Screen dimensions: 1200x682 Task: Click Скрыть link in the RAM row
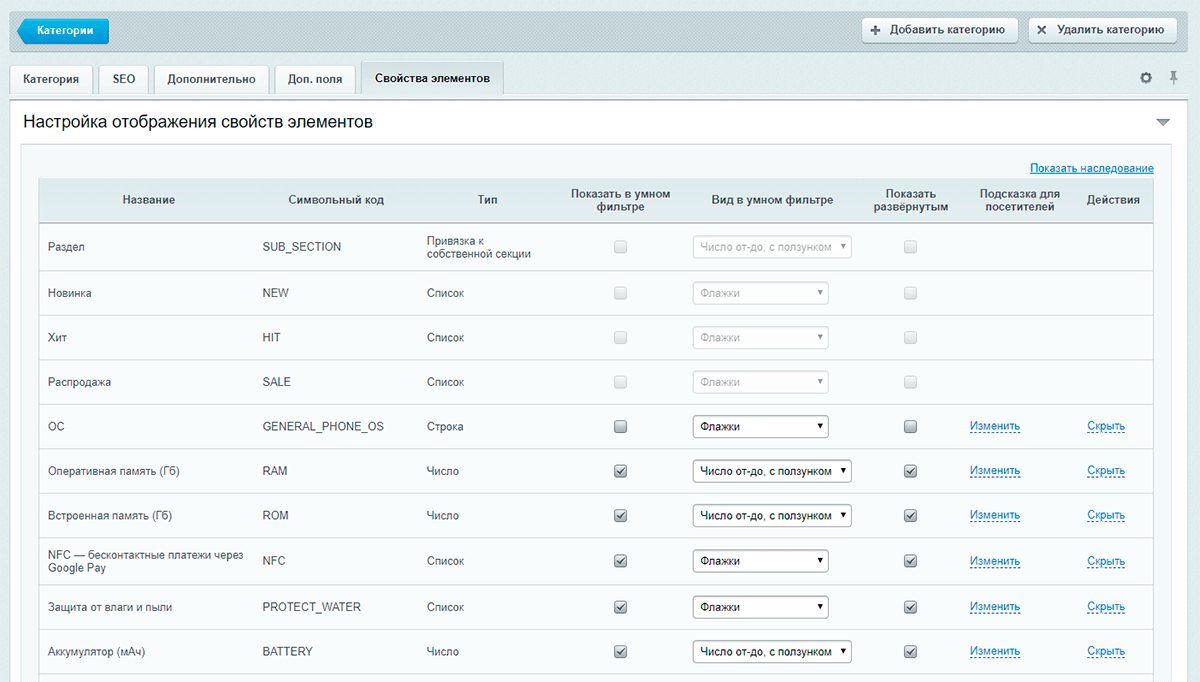click(x=1105, y=471)
